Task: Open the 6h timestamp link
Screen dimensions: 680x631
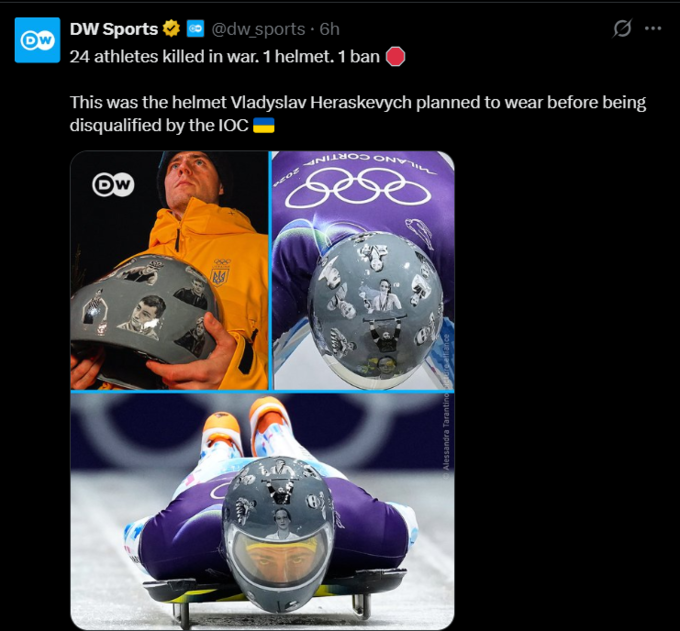Action: [330, 29]
